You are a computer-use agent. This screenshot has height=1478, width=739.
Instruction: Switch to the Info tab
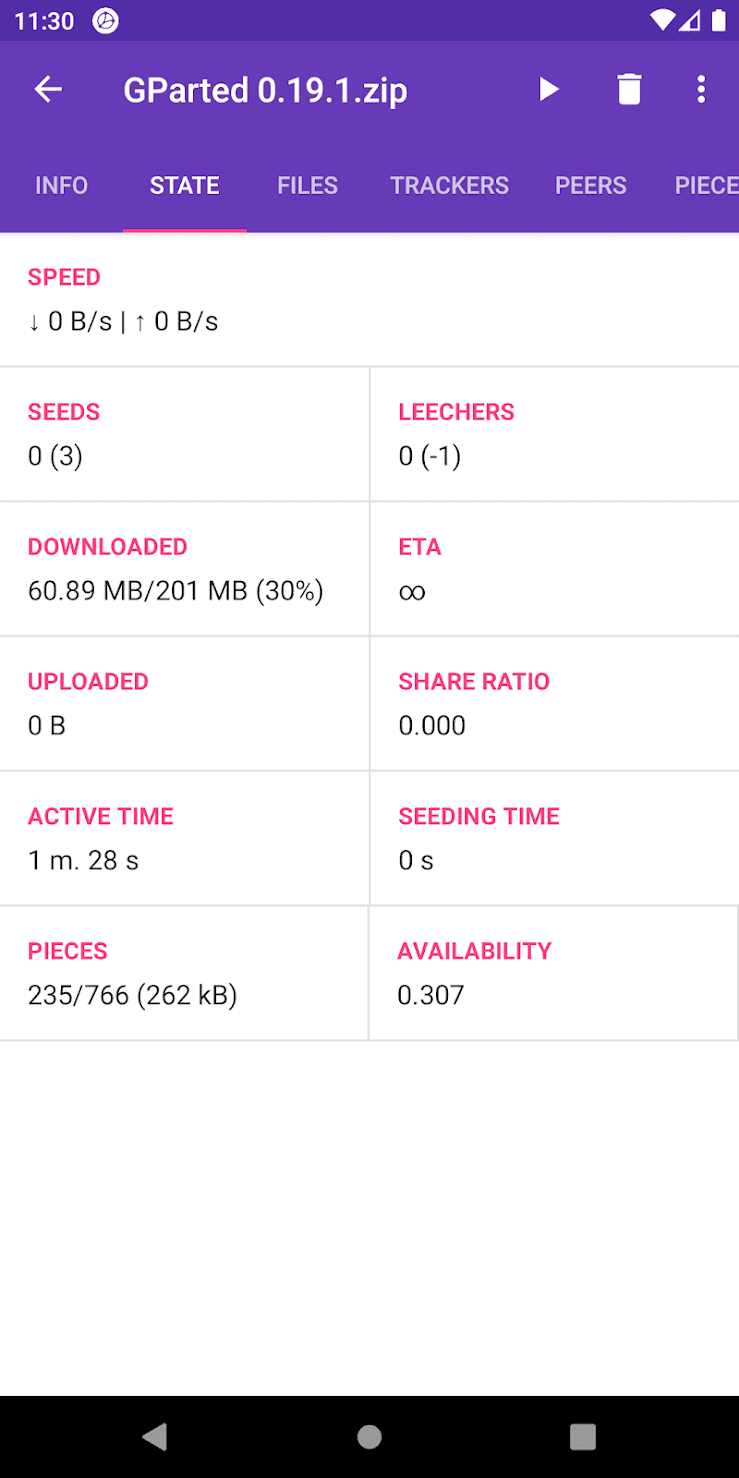tap(61, 185)
